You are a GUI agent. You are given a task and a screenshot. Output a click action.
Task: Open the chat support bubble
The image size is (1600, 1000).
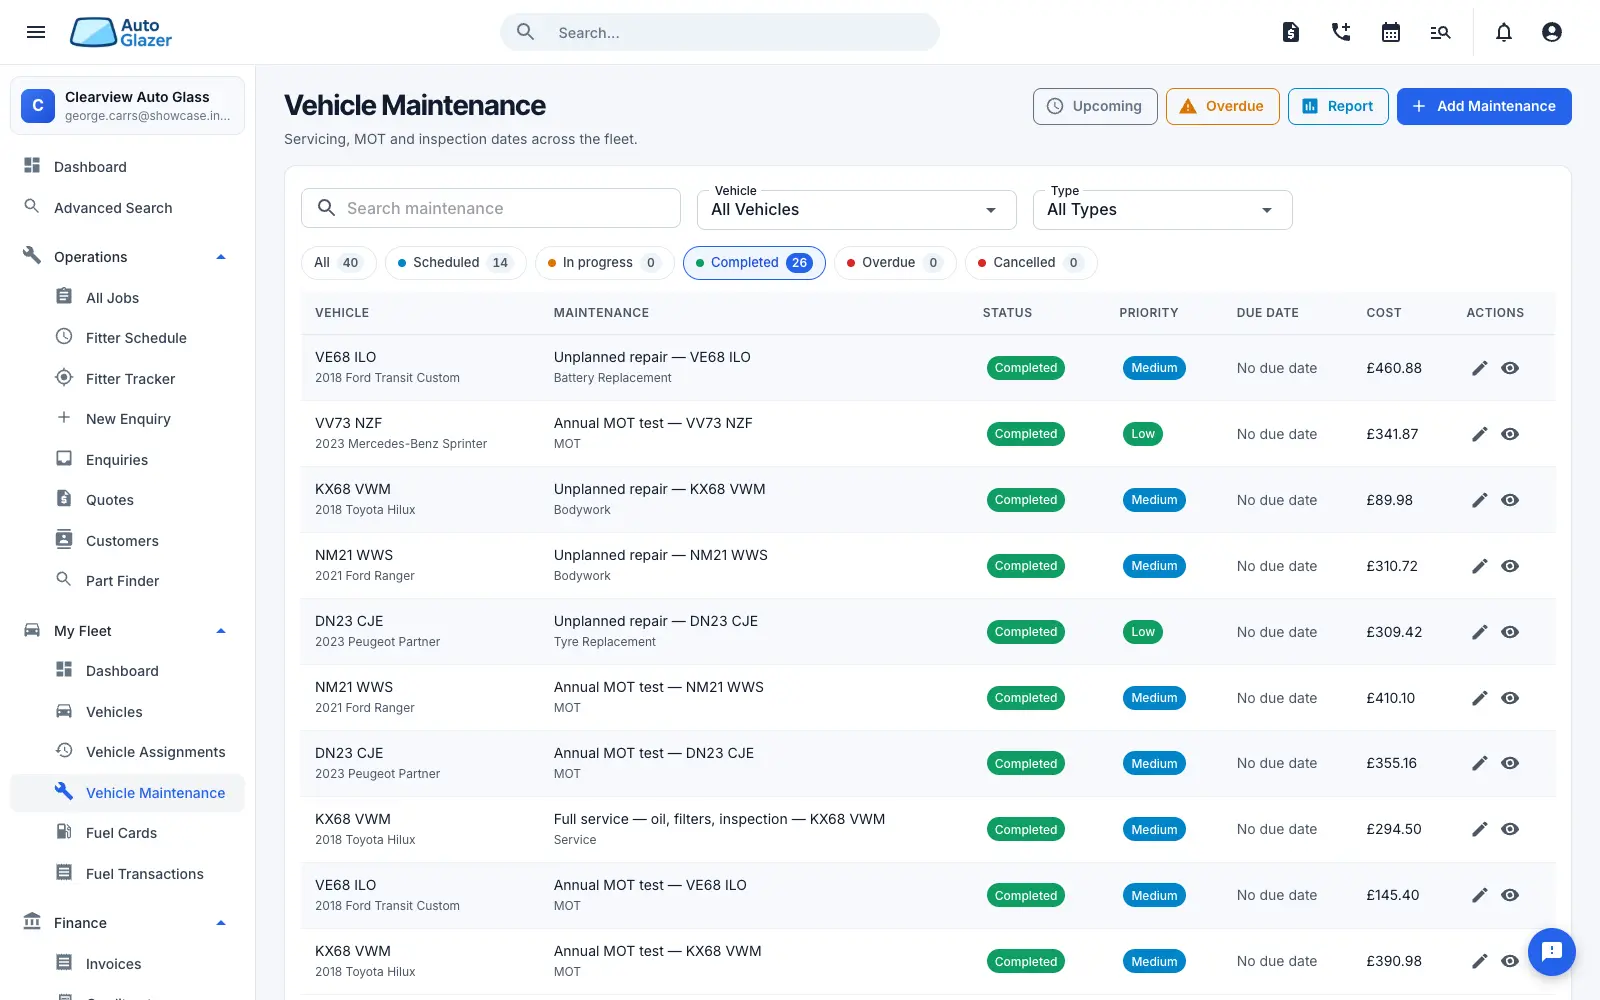click(1552, 951)
